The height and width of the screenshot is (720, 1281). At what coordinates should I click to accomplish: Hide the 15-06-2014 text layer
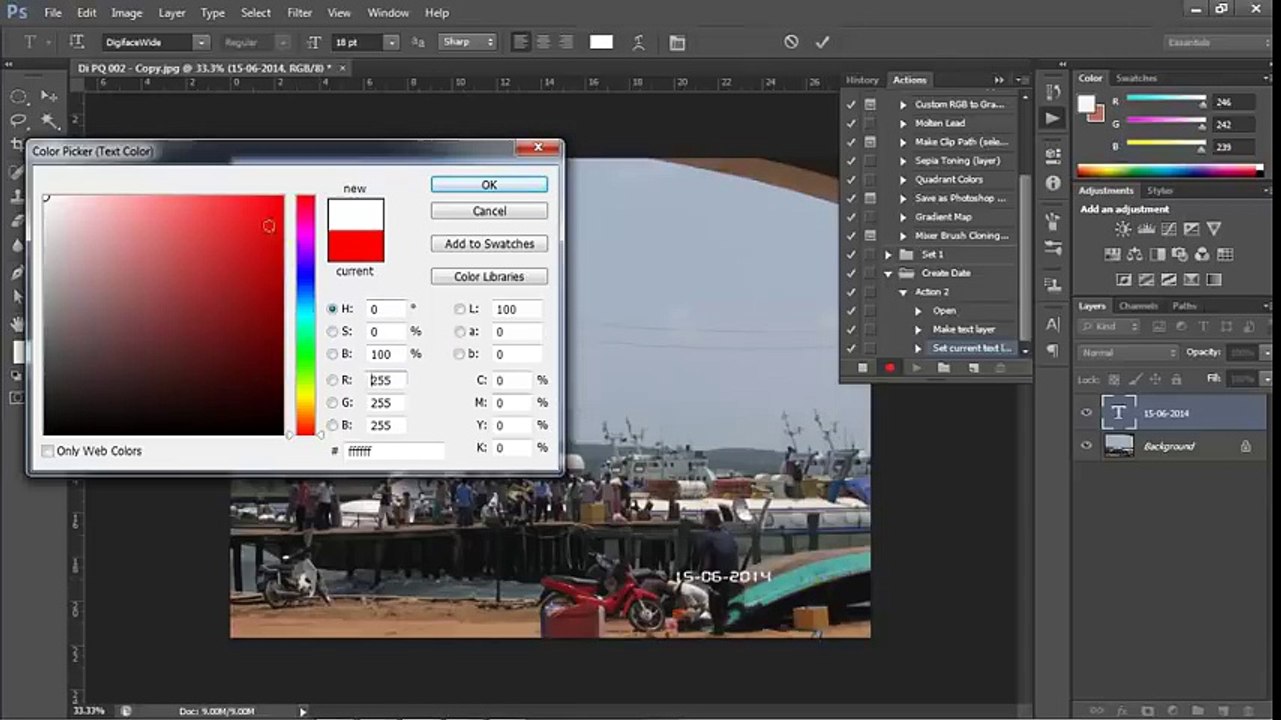[x=1086, y=413]
